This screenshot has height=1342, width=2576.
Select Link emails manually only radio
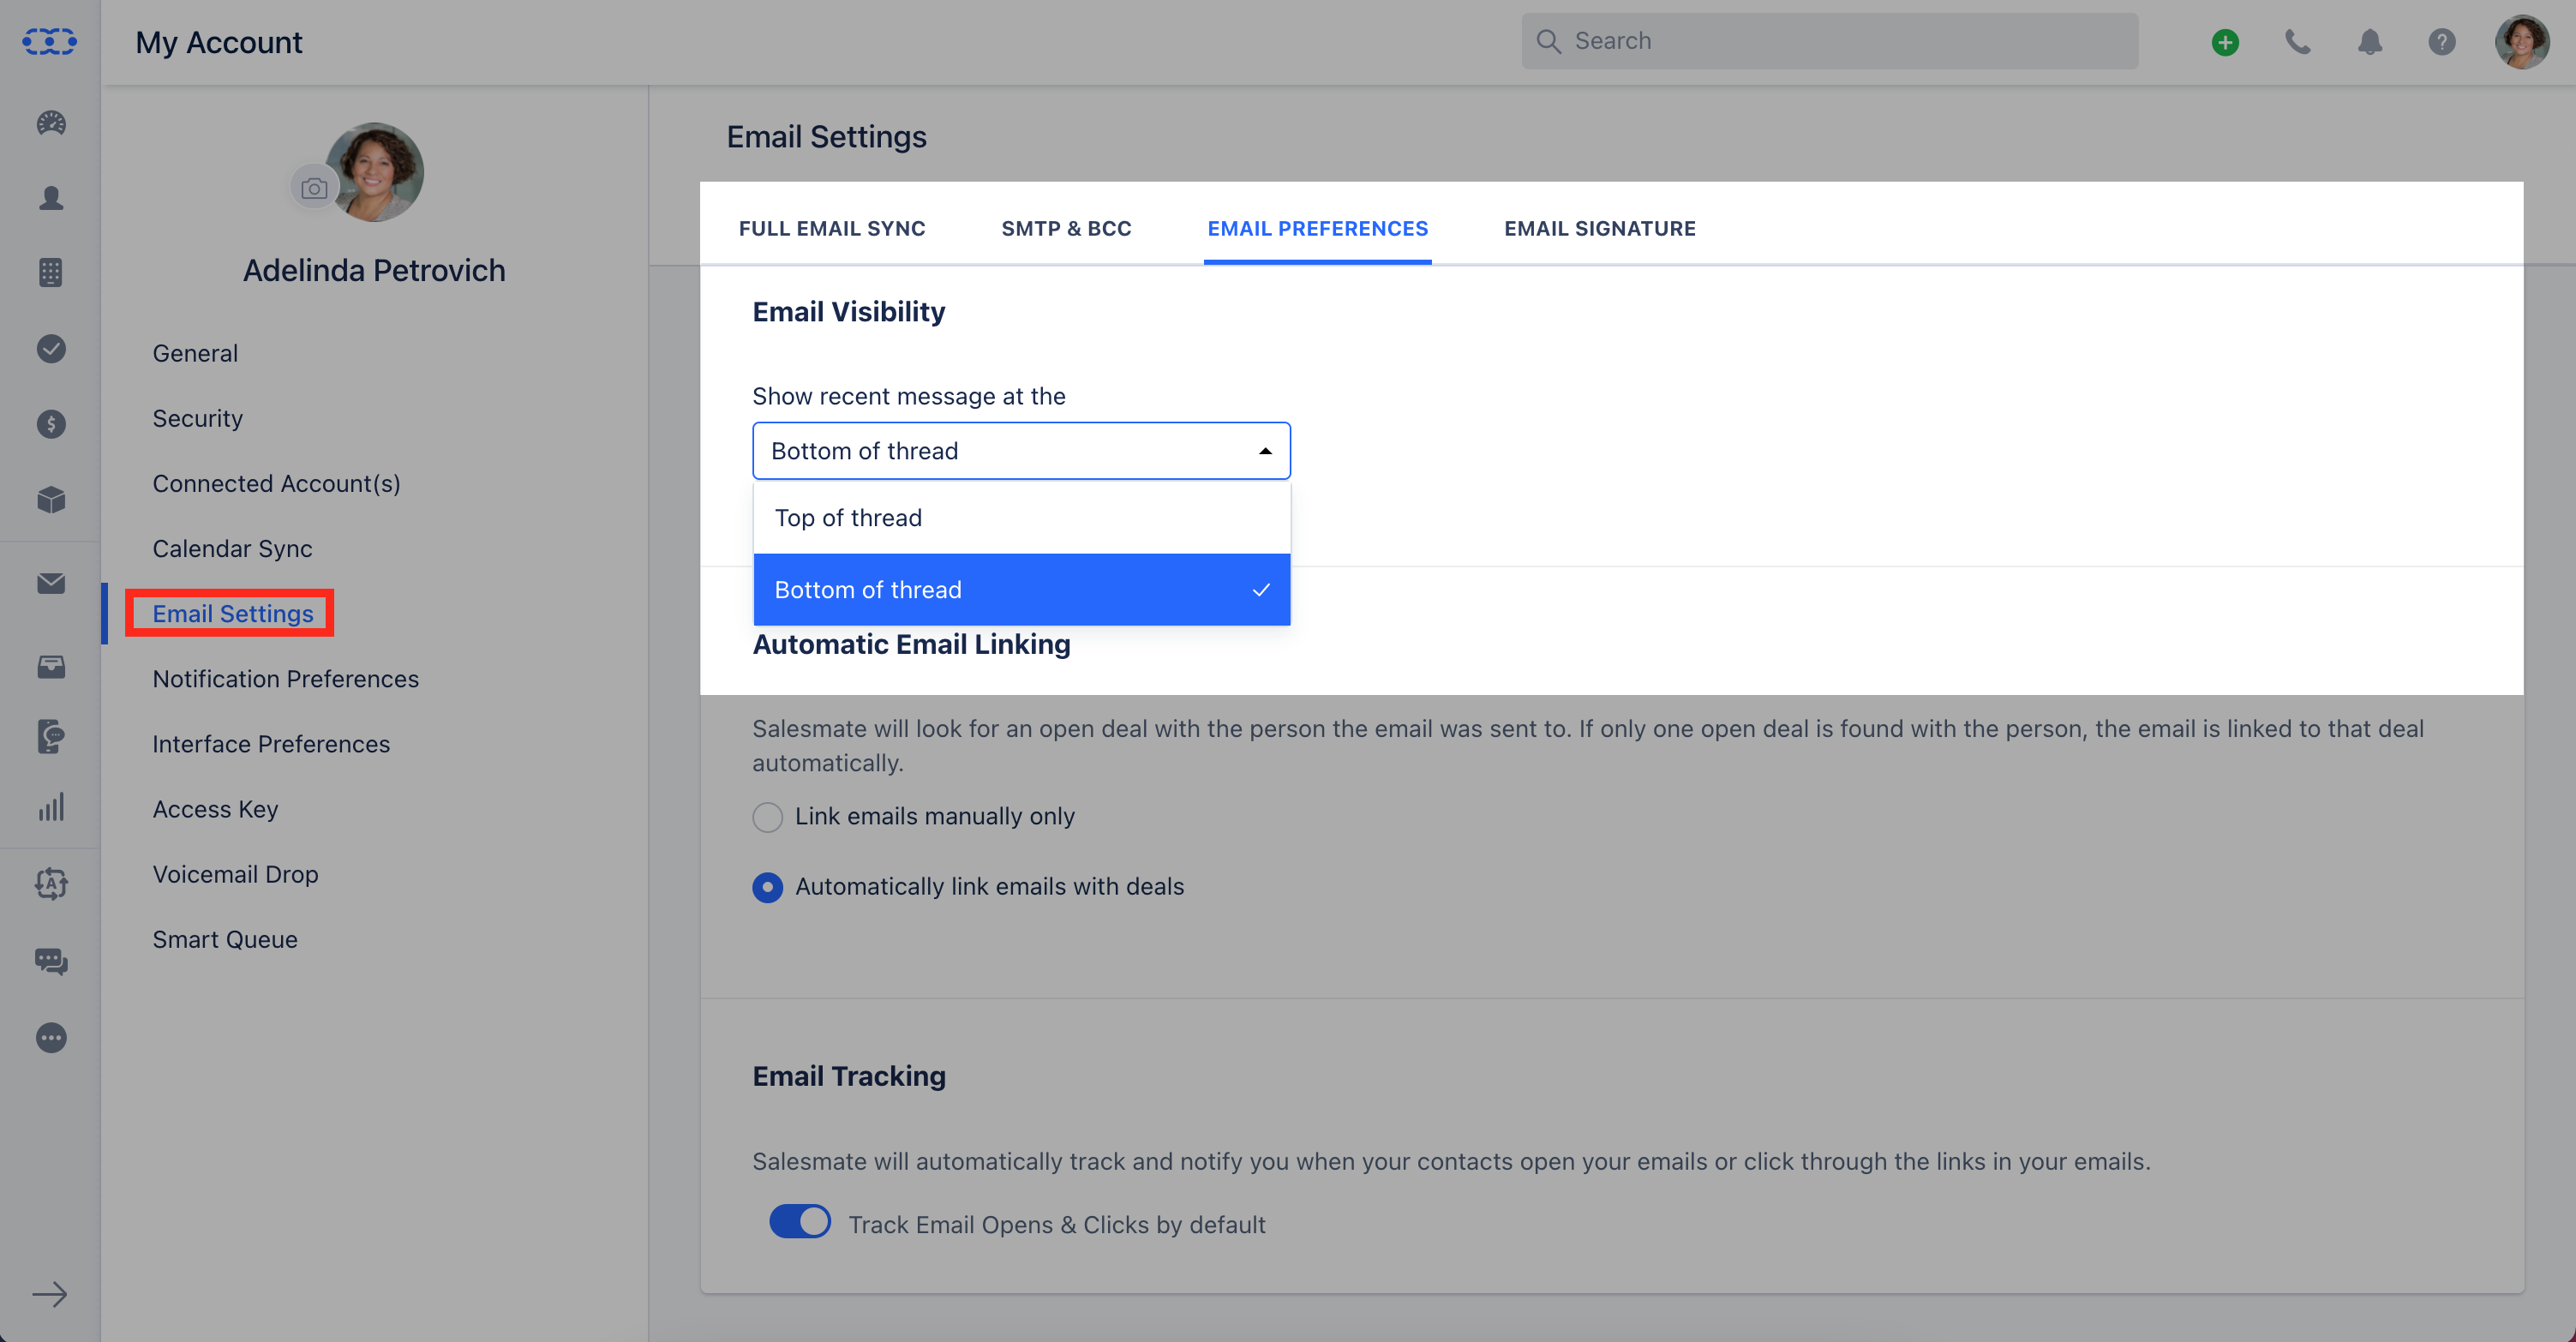point(767,817)
